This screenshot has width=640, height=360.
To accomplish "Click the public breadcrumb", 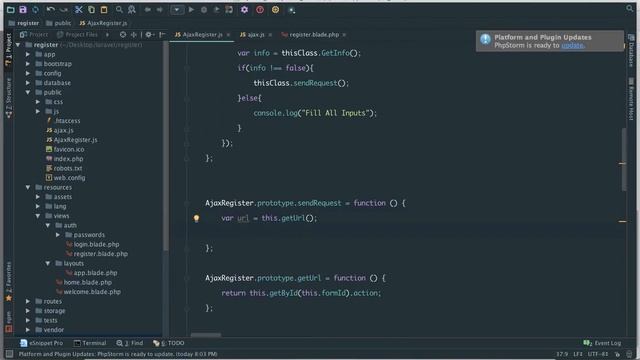I will tap(58, 23).
